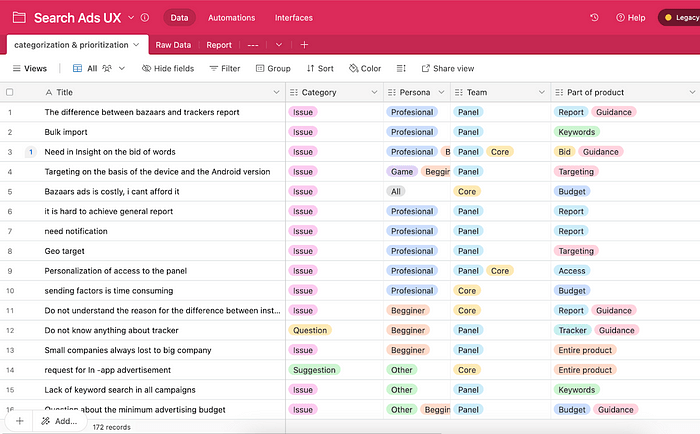Open the All grid view switcher
This screenshot has width=700, height=434.
click(99, 68)
